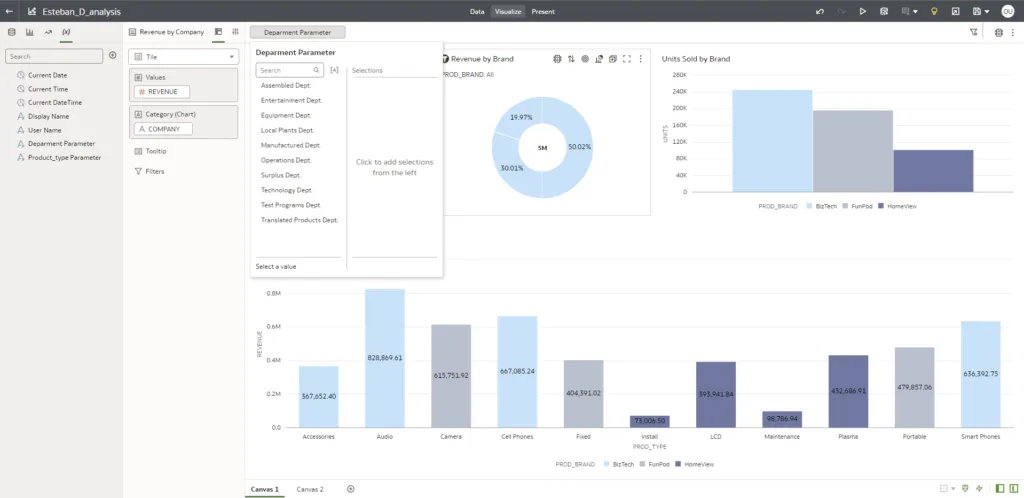Viewport: 1024px width, 498px height.
Task: Click the add parameter plus icon
Action: [112, 56]
